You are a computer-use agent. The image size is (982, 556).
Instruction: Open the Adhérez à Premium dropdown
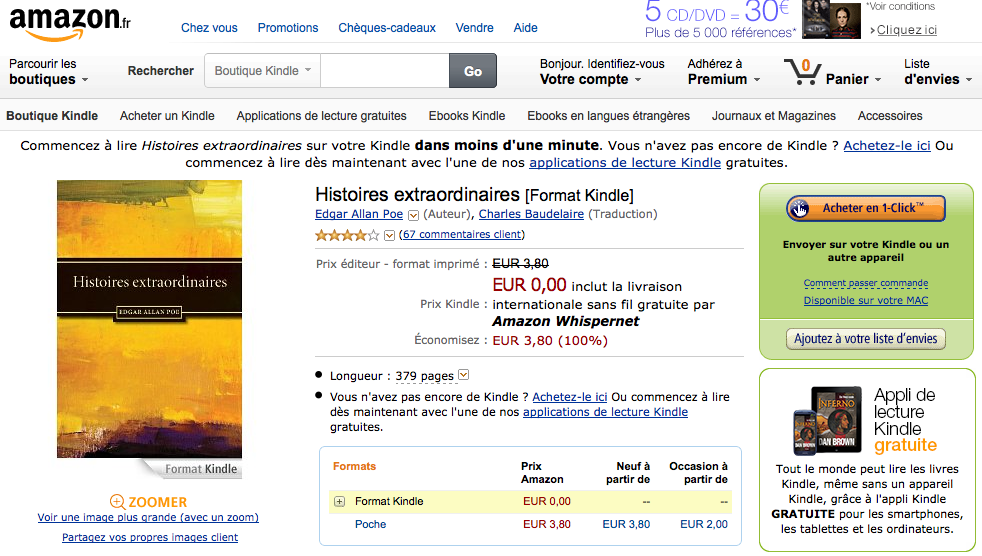click(723, 71)
